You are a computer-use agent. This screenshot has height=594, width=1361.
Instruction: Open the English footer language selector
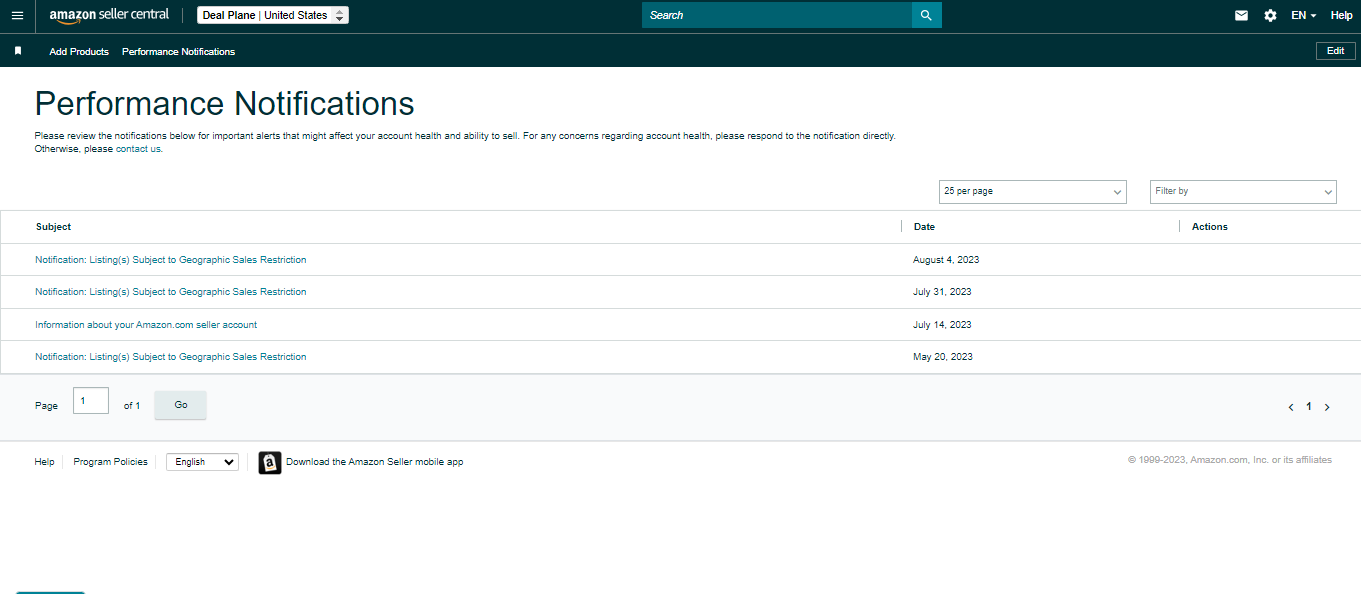pos(202,462)
